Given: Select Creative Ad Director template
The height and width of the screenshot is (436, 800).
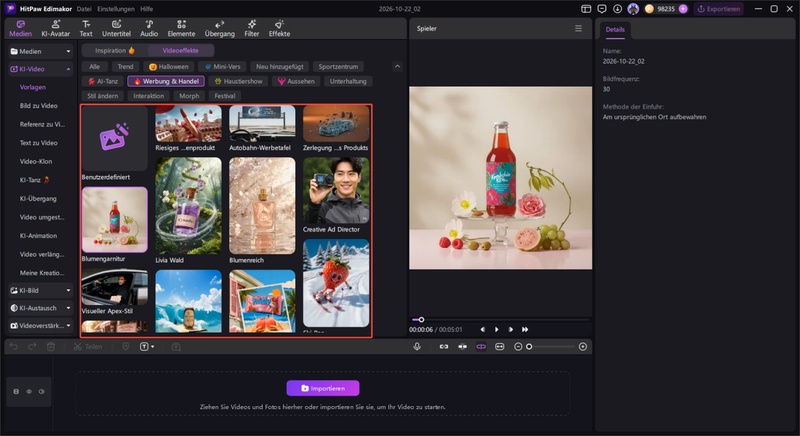Looking at the screenshot, I should pos(336,190).
